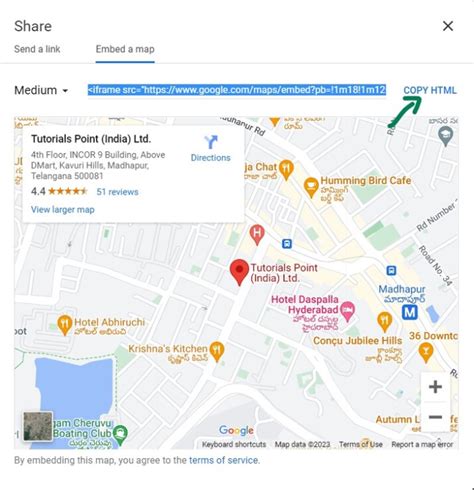Open the Medium size dropdown
474x490 pixels.
click(41, 90)
